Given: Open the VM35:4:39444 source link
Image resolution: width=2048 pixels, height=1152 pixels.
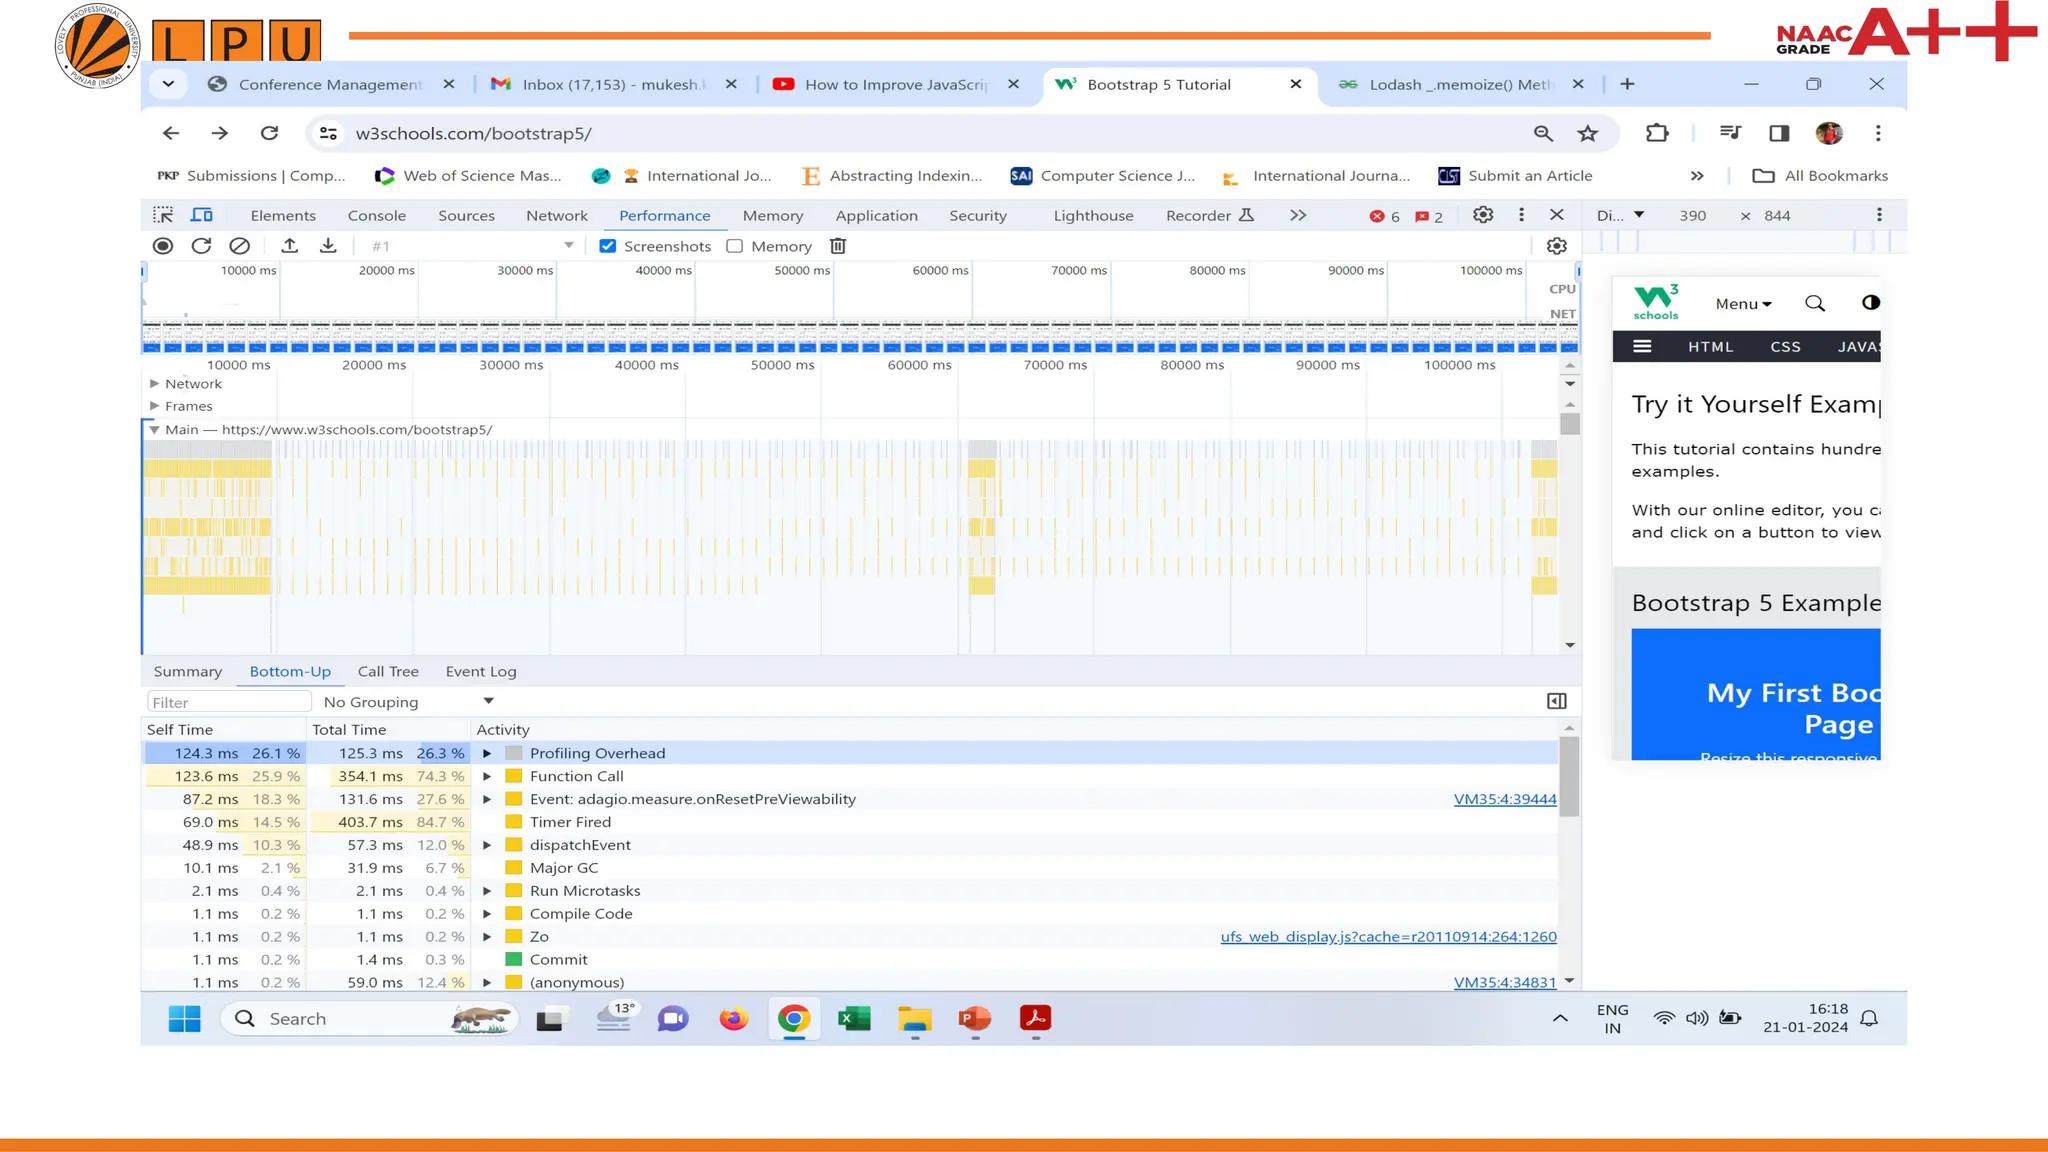Looking at the screenshot, I should pos(1504,799).
